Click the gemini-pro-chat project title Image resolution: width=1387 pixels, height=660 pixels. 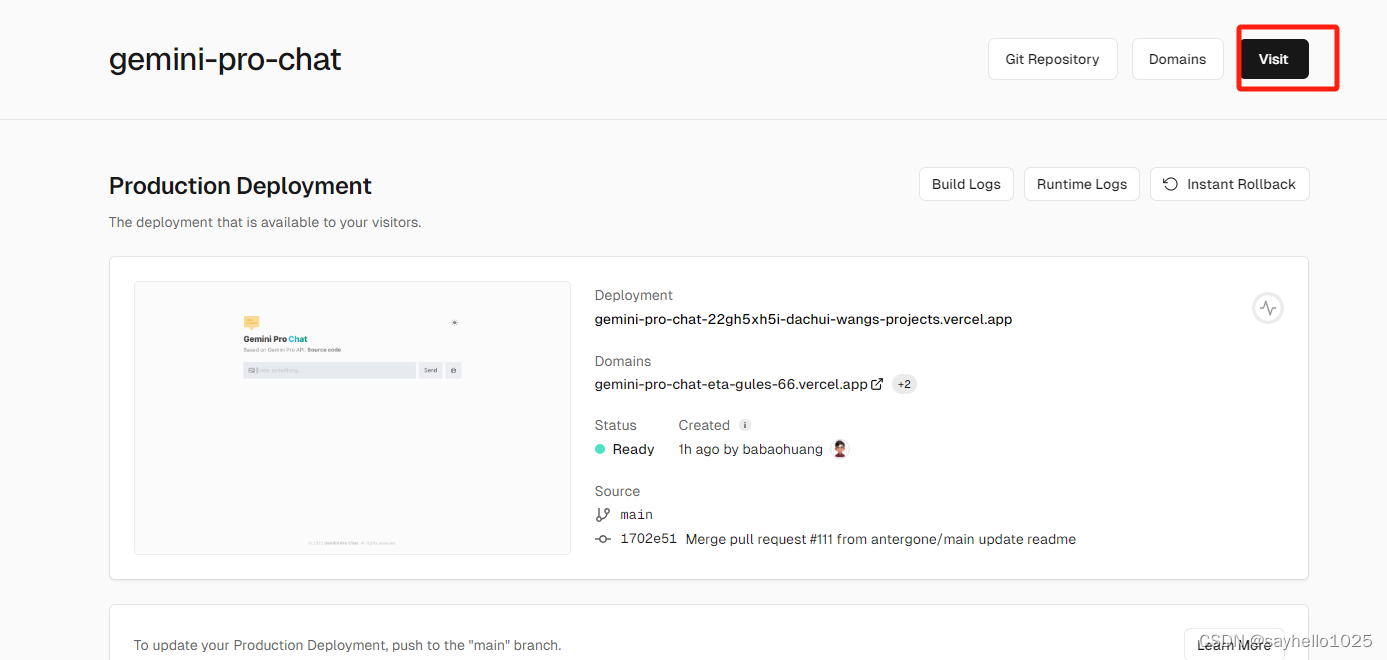point(225,59)
